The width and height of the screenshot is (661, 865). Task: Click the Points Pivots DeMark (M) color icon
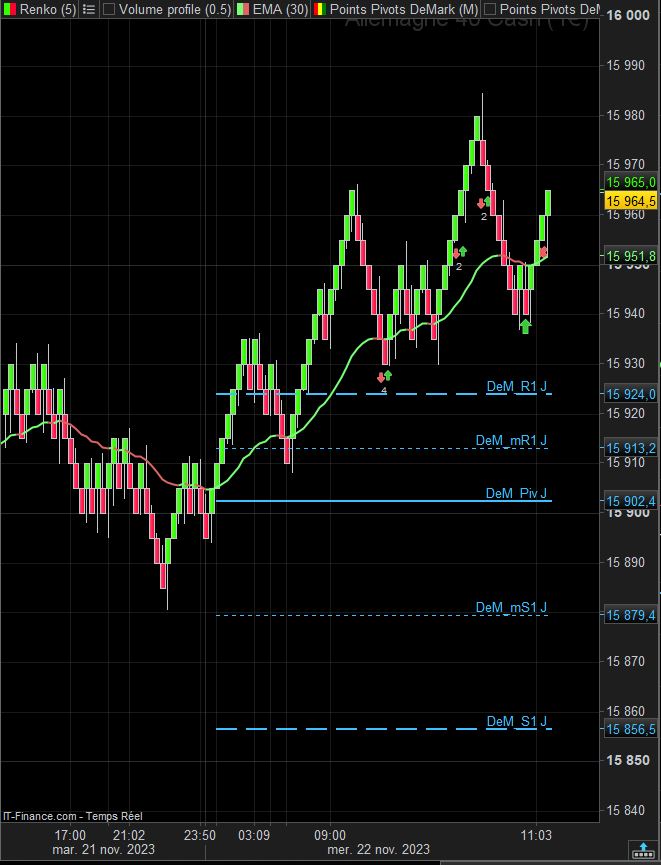(319, 9)
